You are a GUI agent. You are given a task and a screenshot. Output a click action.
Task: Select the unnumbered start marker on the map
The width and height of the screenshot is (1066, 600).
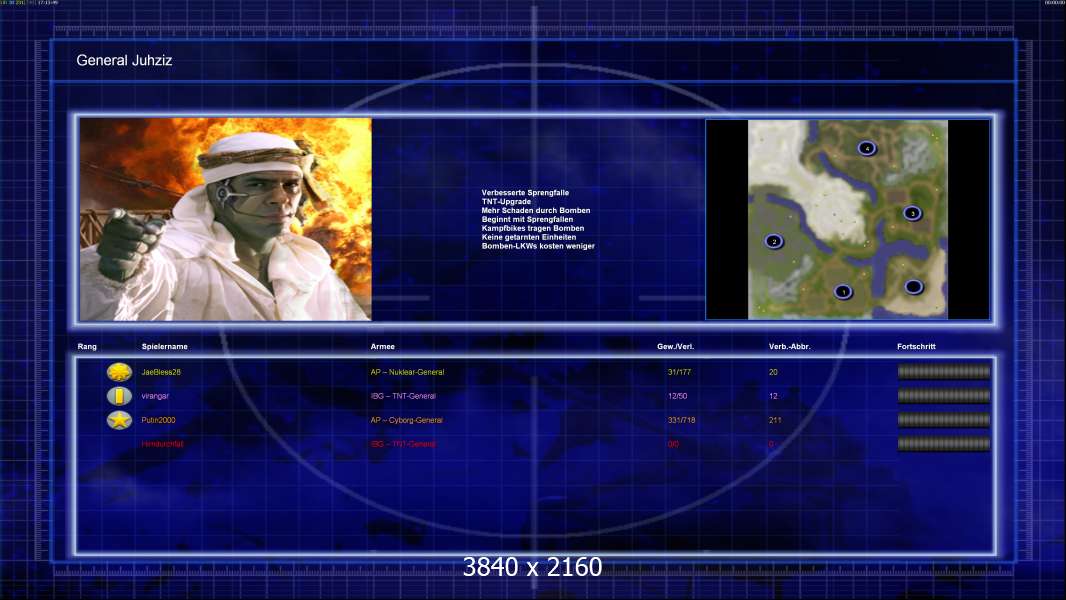coord(914,287)
